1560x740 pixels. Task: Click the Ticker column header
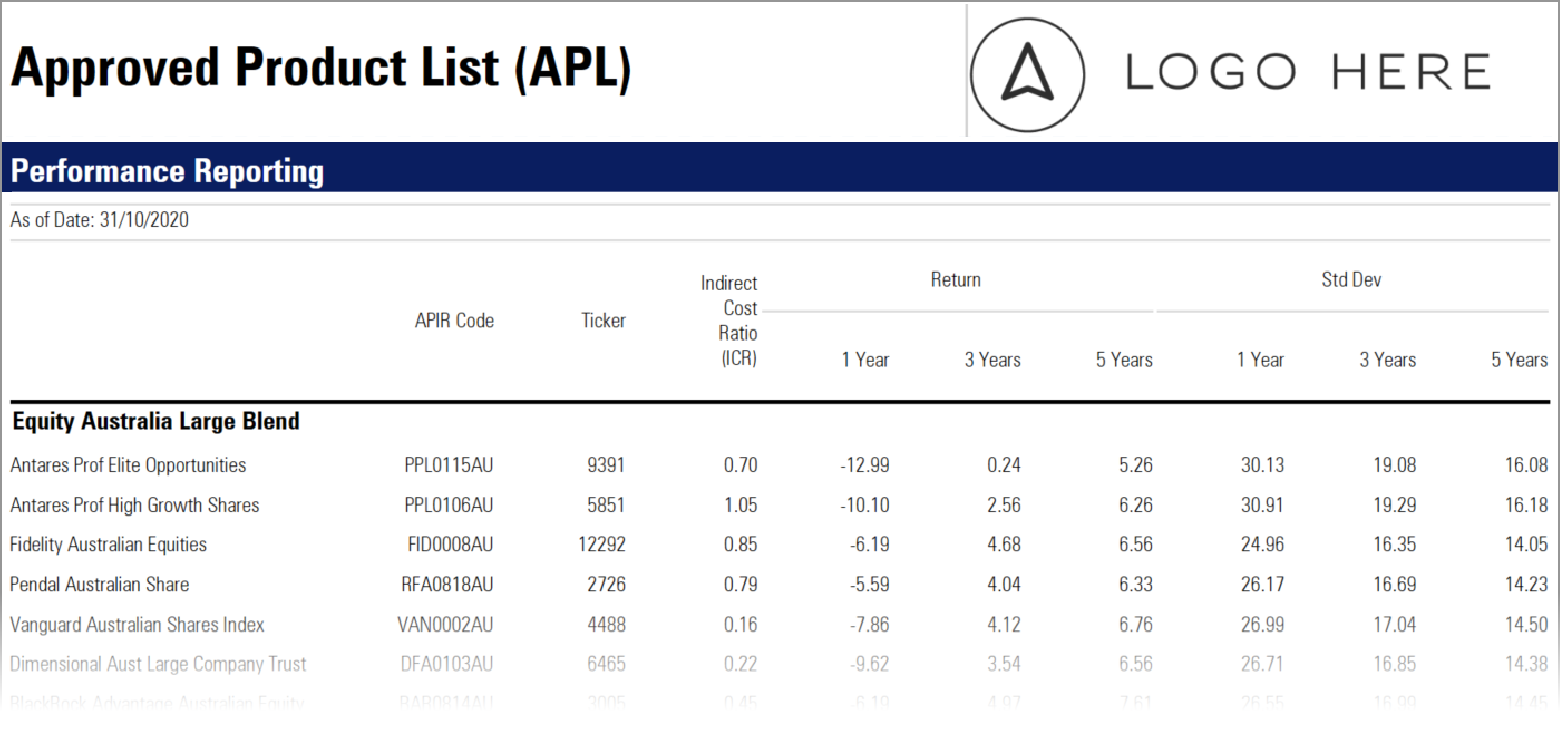603,321
